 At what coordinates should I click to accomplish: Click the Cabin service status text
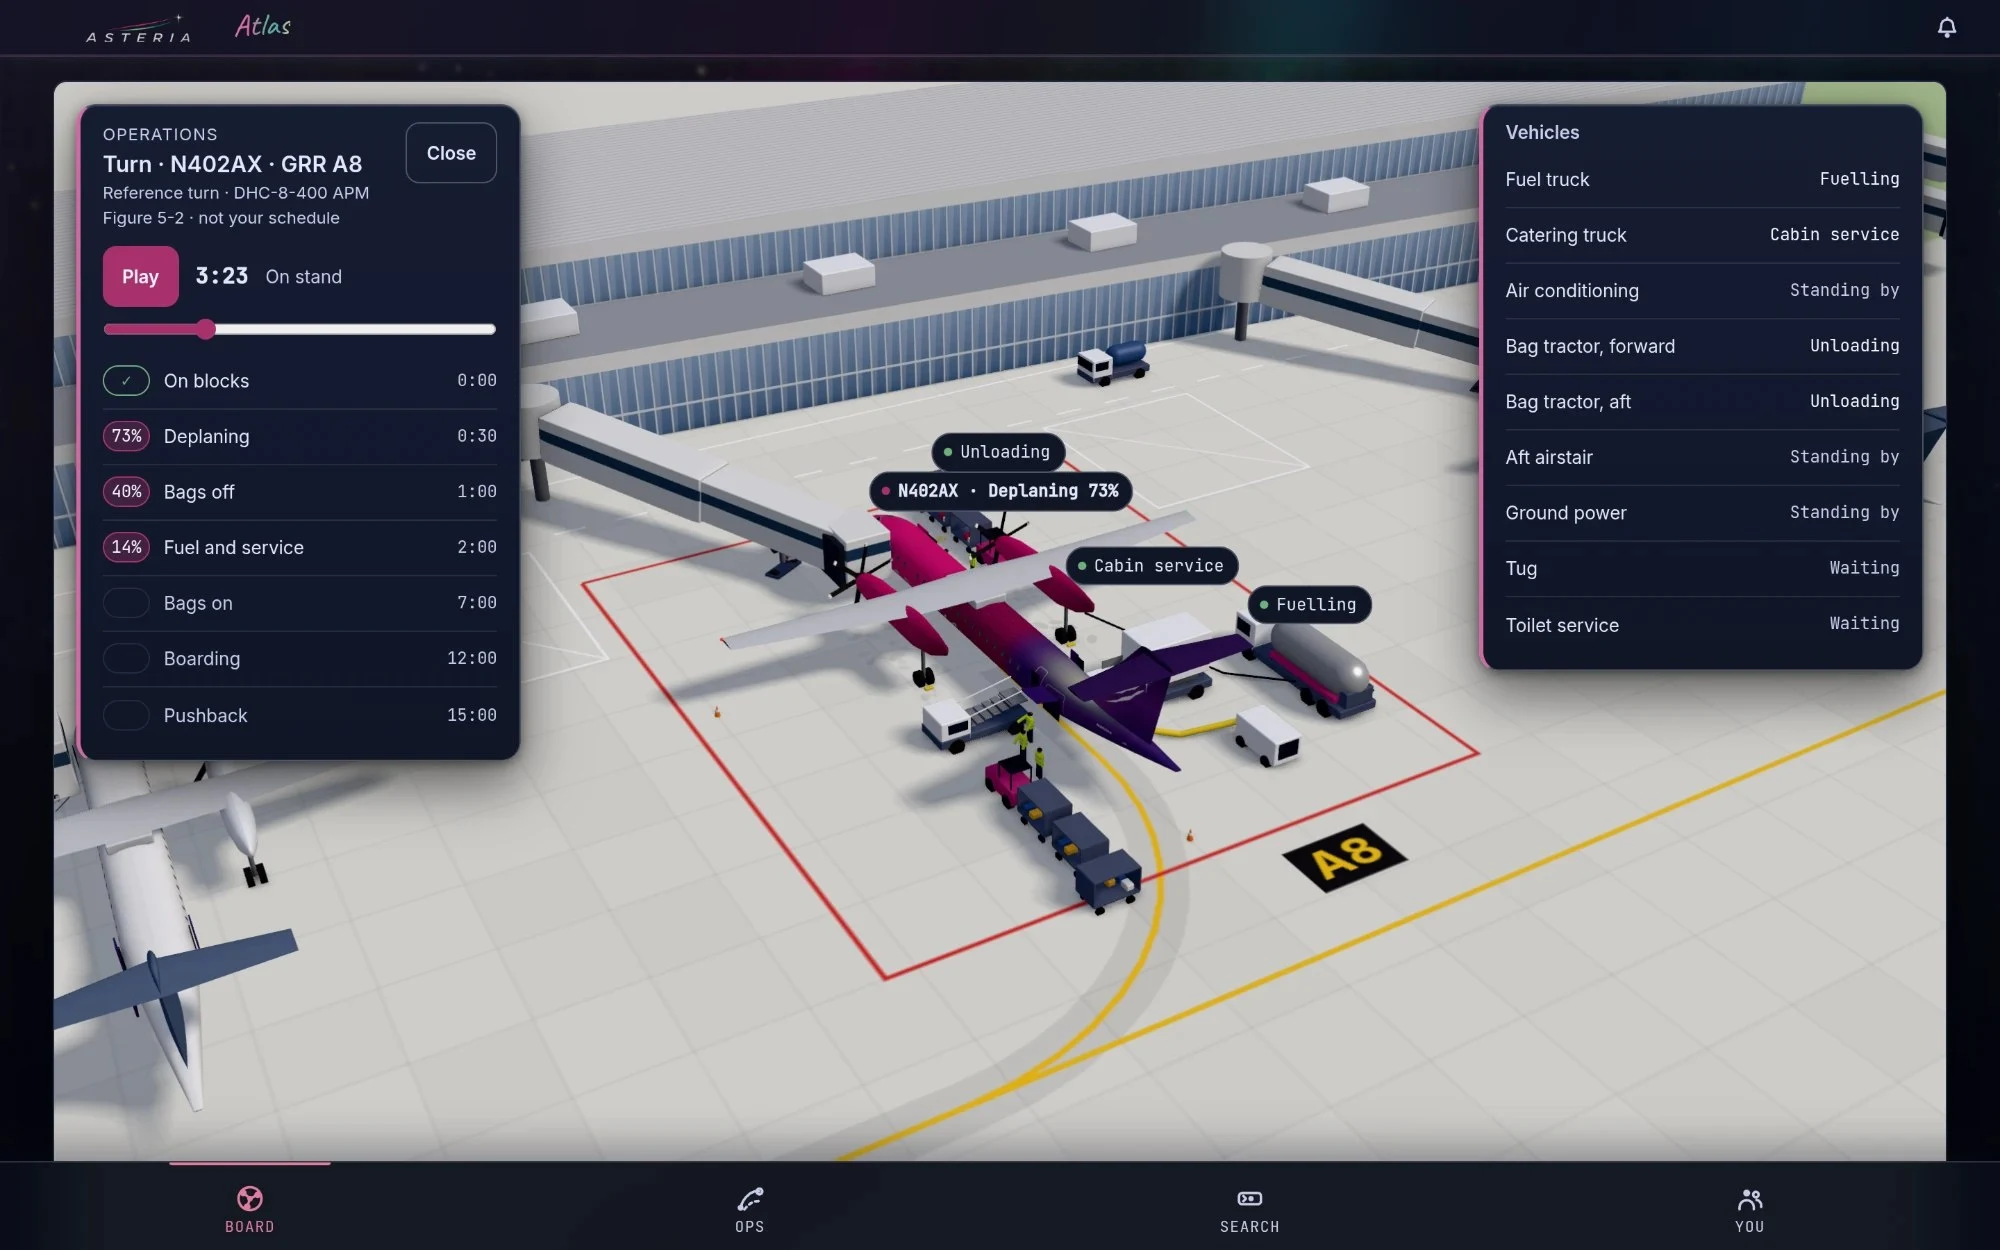click(x=1834, y=234)
